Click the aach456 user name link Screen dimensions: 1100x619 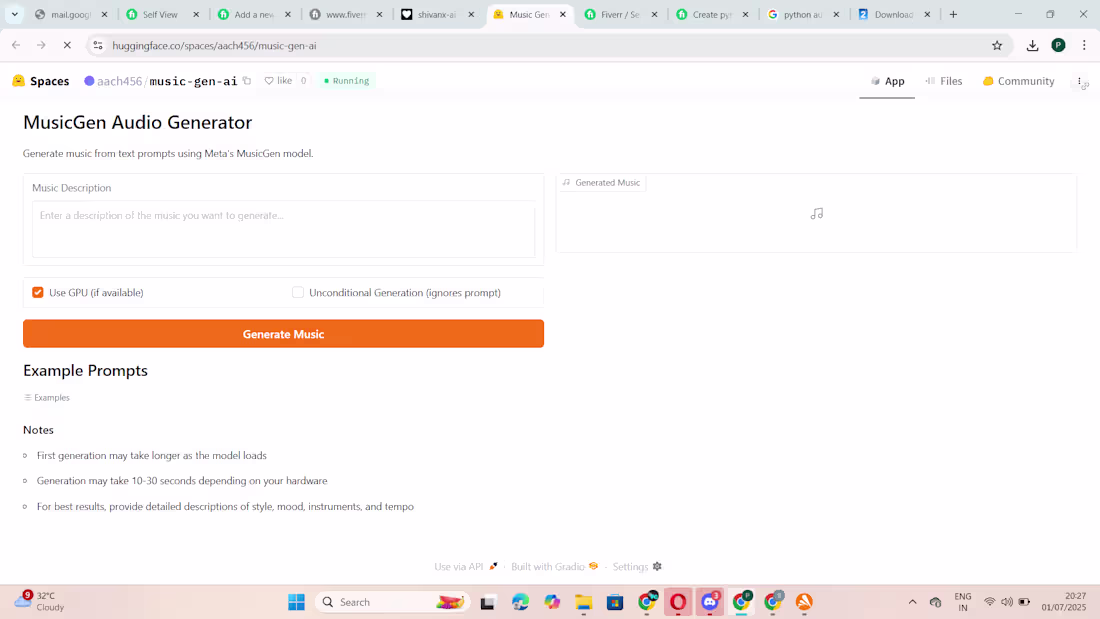click(119, 81)
